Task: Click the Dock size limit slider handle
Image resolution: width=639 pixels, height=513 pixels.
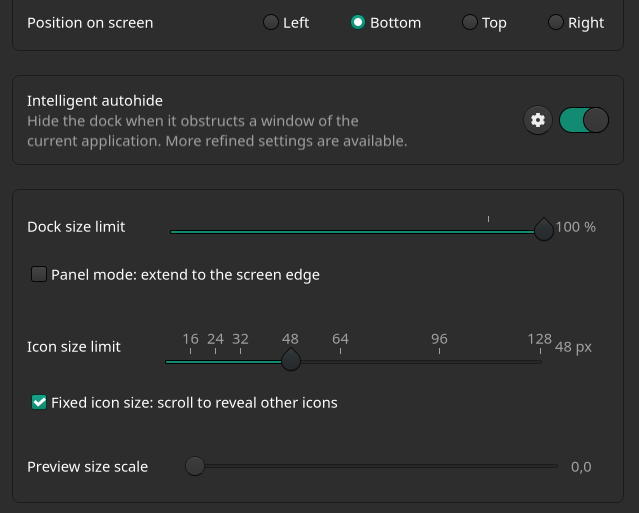Action: point(543,231)
